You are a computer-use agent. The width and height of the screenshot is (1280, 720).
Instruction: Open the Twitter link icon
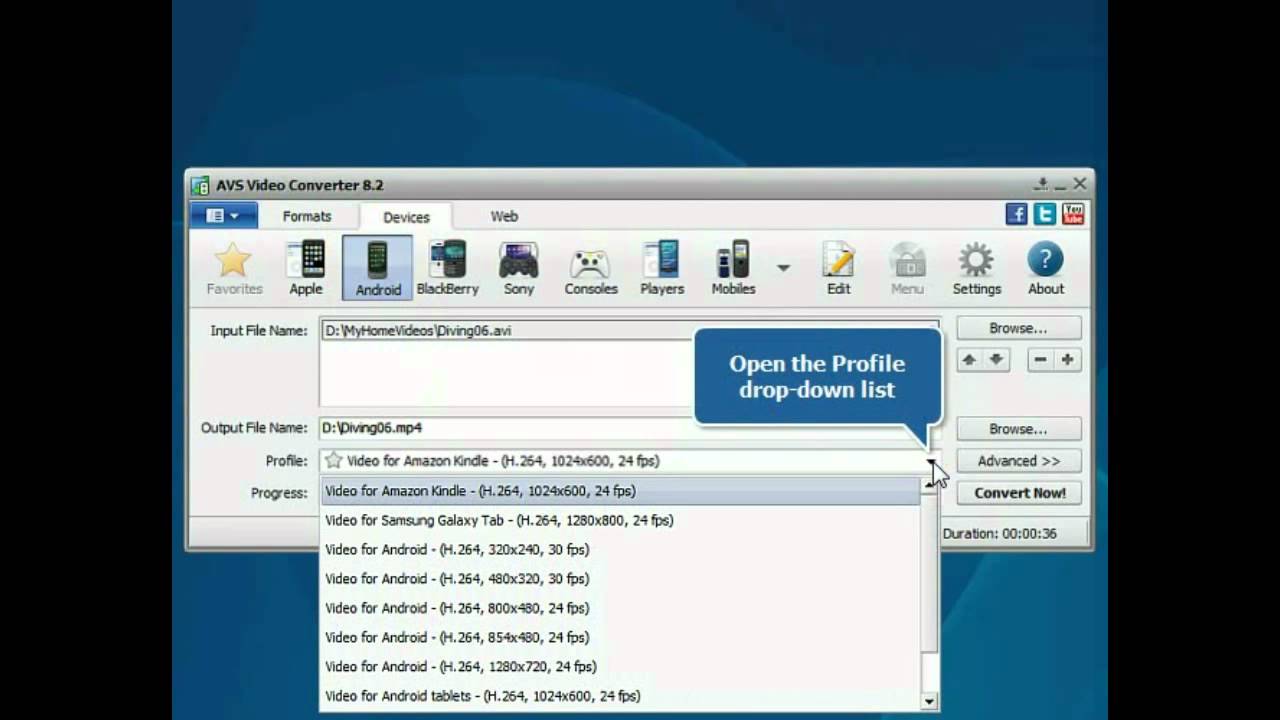[x=1045, y=214]
